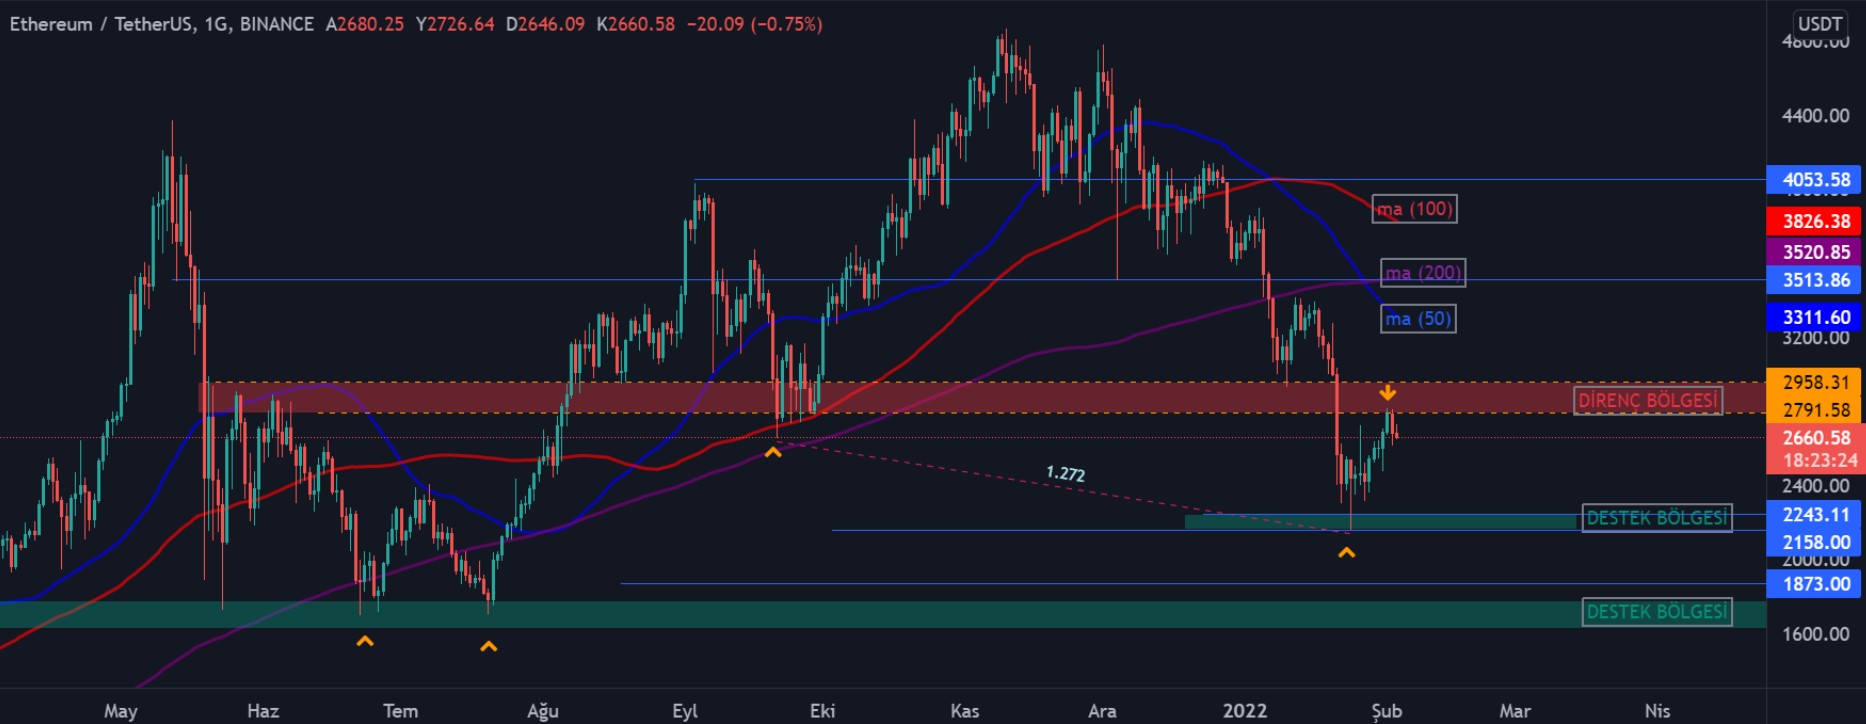Viewport: 1866px width, 724px height.
Task: Click the orange up arrow under the late-September low
Action: pyautogui.click(x=772, y=453)
